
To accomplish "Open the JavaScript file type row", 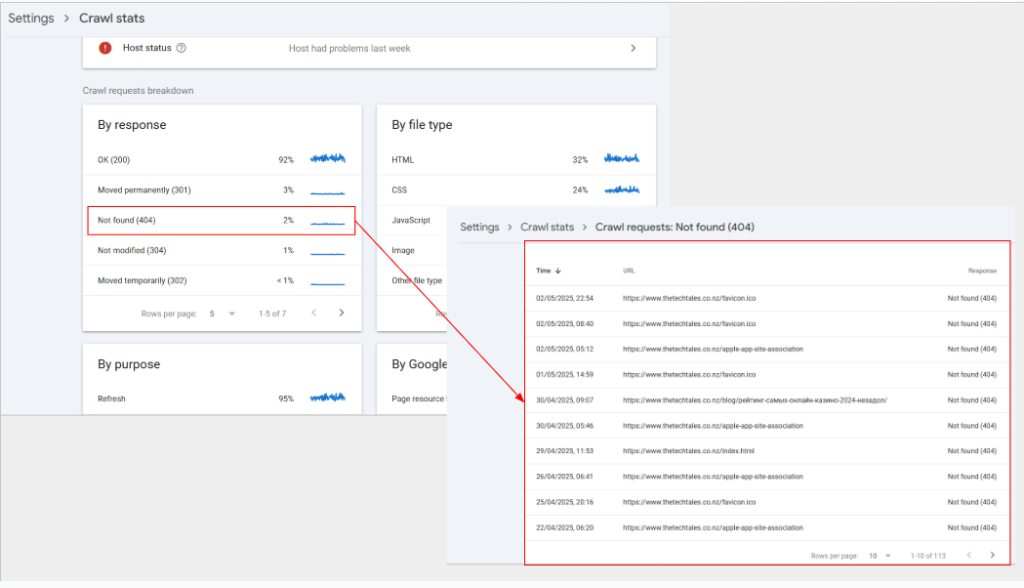I will 412,220.
